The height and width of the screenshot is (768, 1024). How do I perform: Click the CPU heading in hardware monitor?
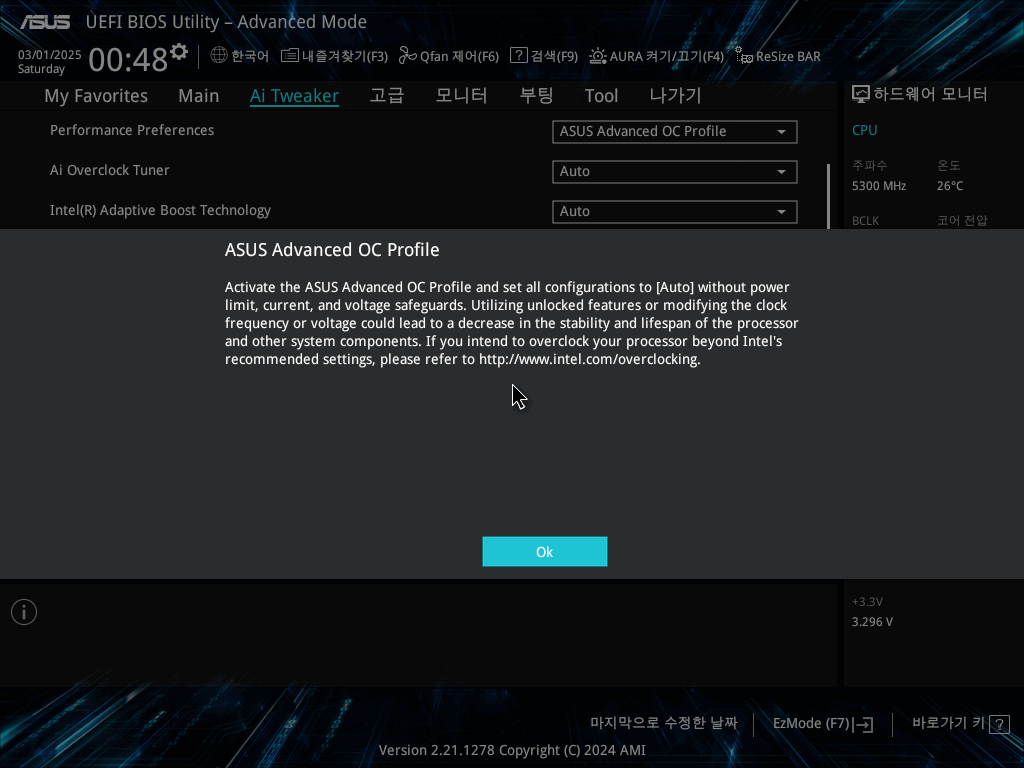pyautogui.click(x=865, y=130)
